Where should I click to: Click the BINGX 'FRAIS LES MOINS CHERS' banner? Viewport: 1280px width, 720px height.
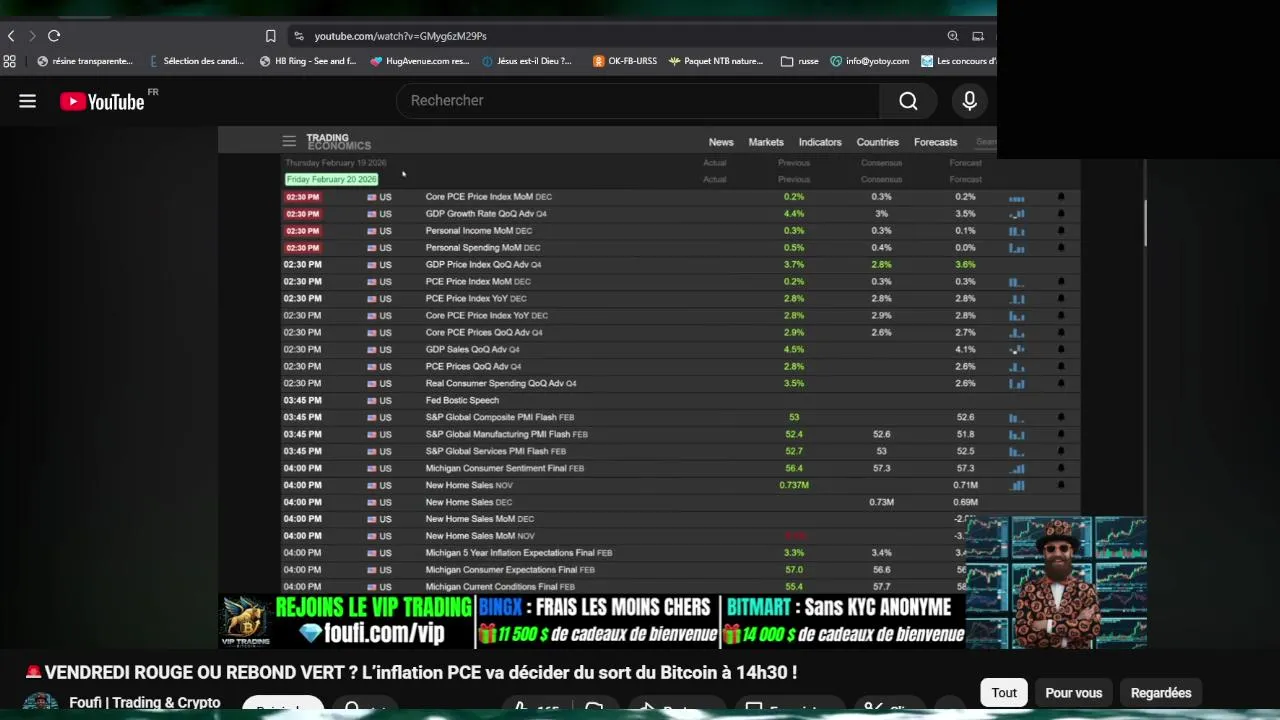[x=599, y=621]
